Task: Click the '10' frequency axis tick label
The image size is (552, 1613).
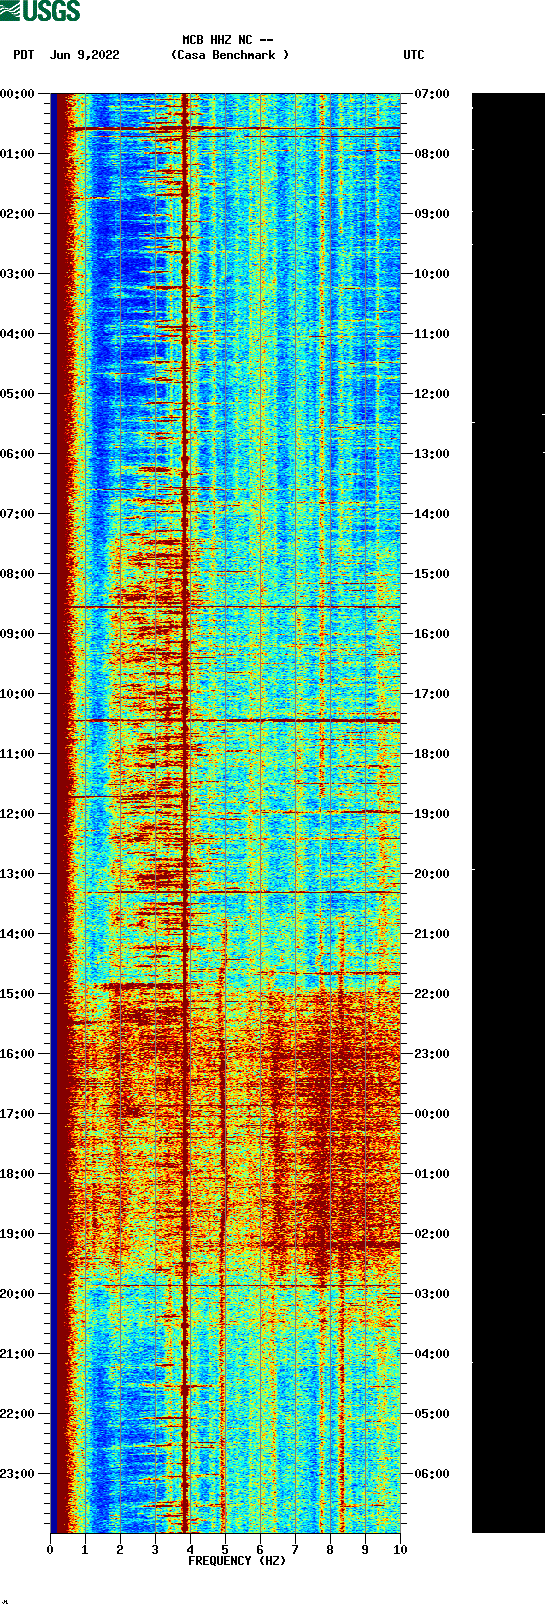Action: click(x=400, y=1549)
